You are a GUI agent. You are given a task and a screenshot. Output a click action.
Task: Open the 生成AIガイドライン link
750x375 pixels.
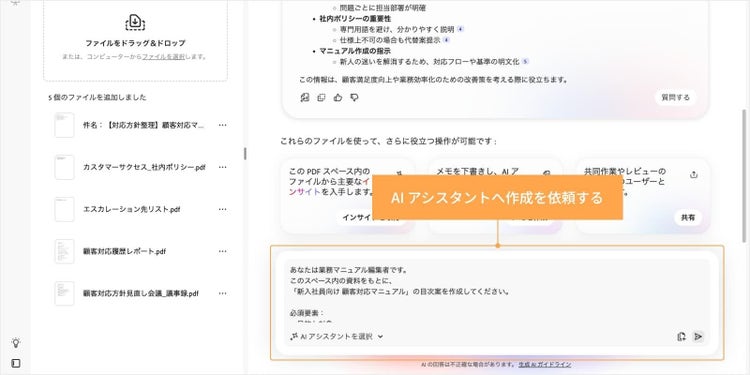pyautogui.click(x=544, y=364)
